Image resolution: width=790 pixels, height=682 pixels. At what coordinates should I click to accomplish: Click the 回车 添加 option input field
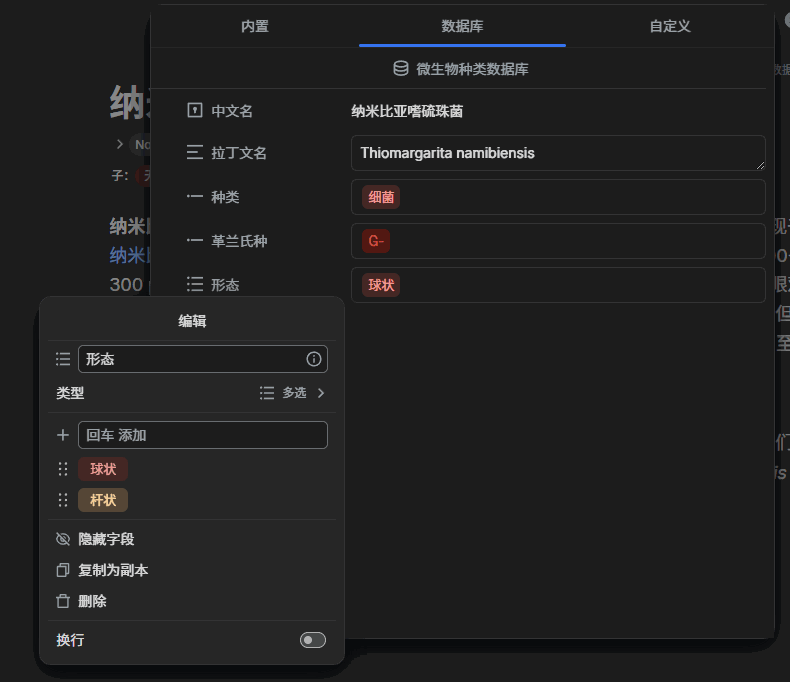click(202, 435)
